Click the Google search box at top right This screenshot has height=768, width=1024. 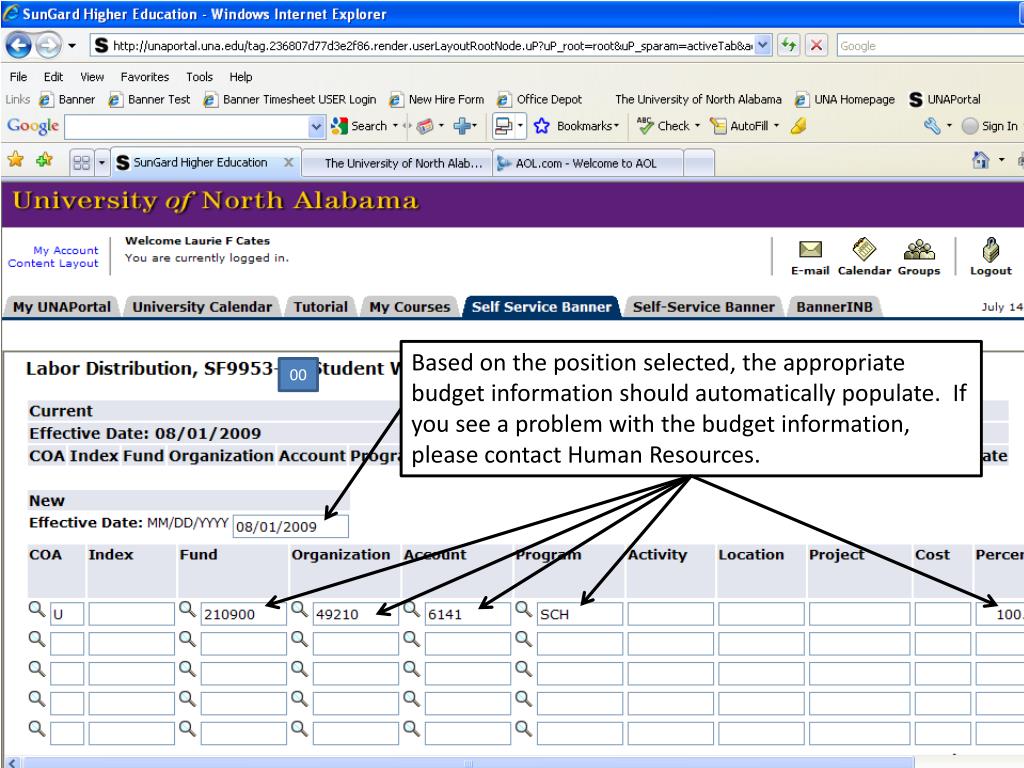click(x=930, y=46)
